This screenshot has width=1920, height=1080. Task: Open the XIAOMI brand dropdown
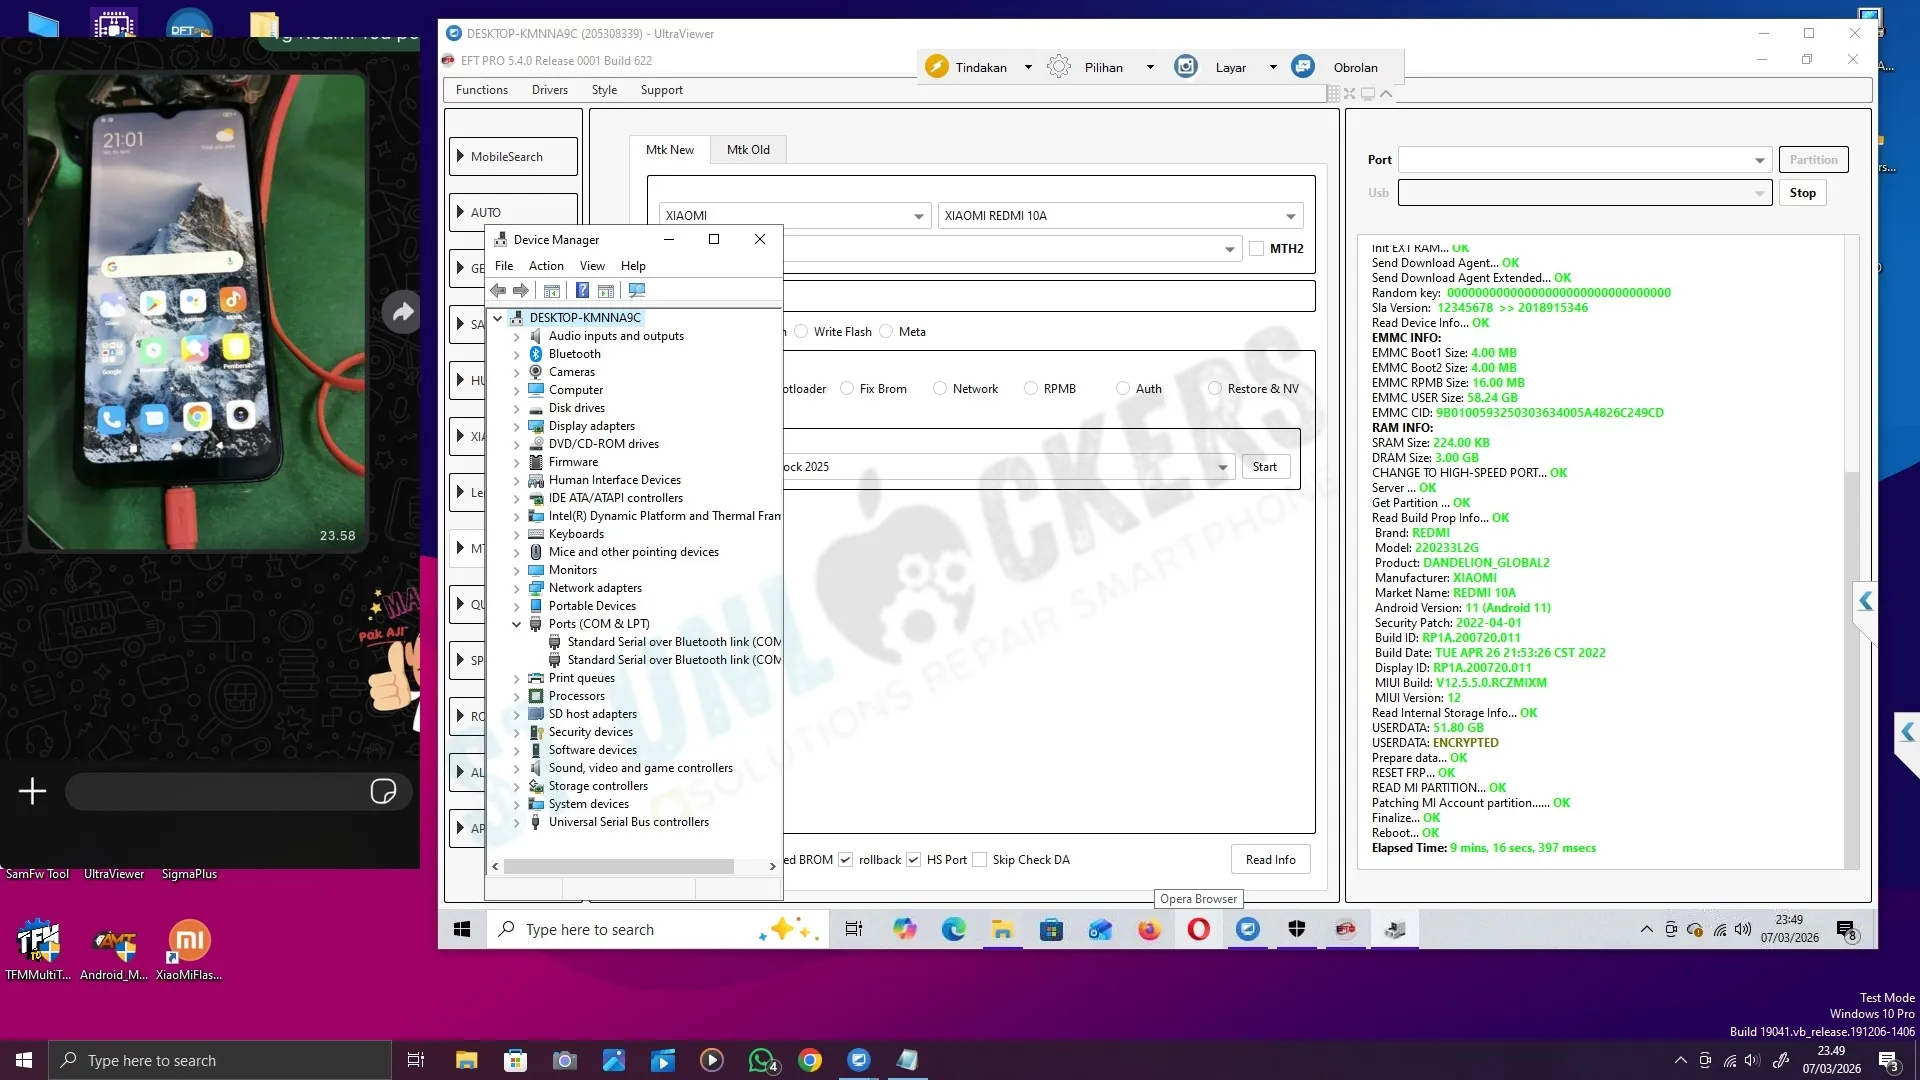918,216
